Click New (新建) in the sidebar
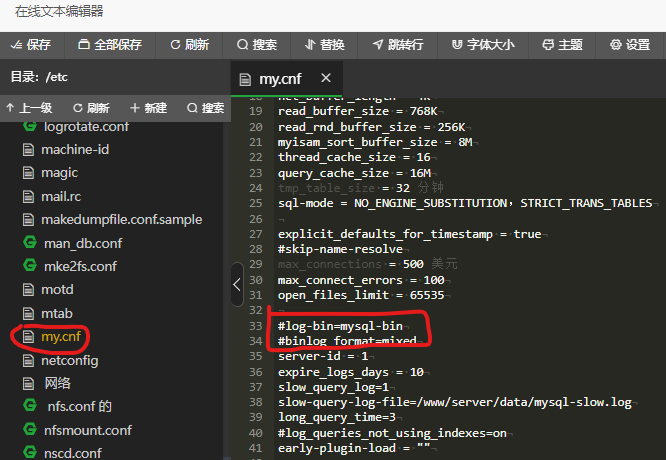 (148, 108)
